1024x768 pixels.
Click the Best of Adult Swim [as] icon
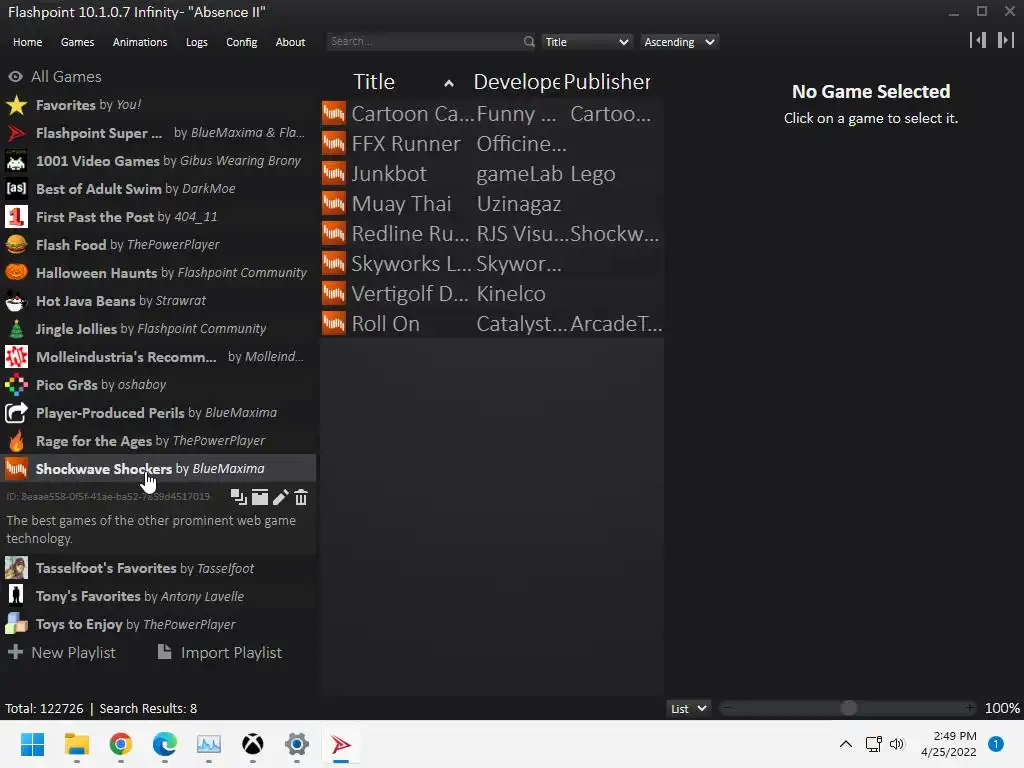16,189
